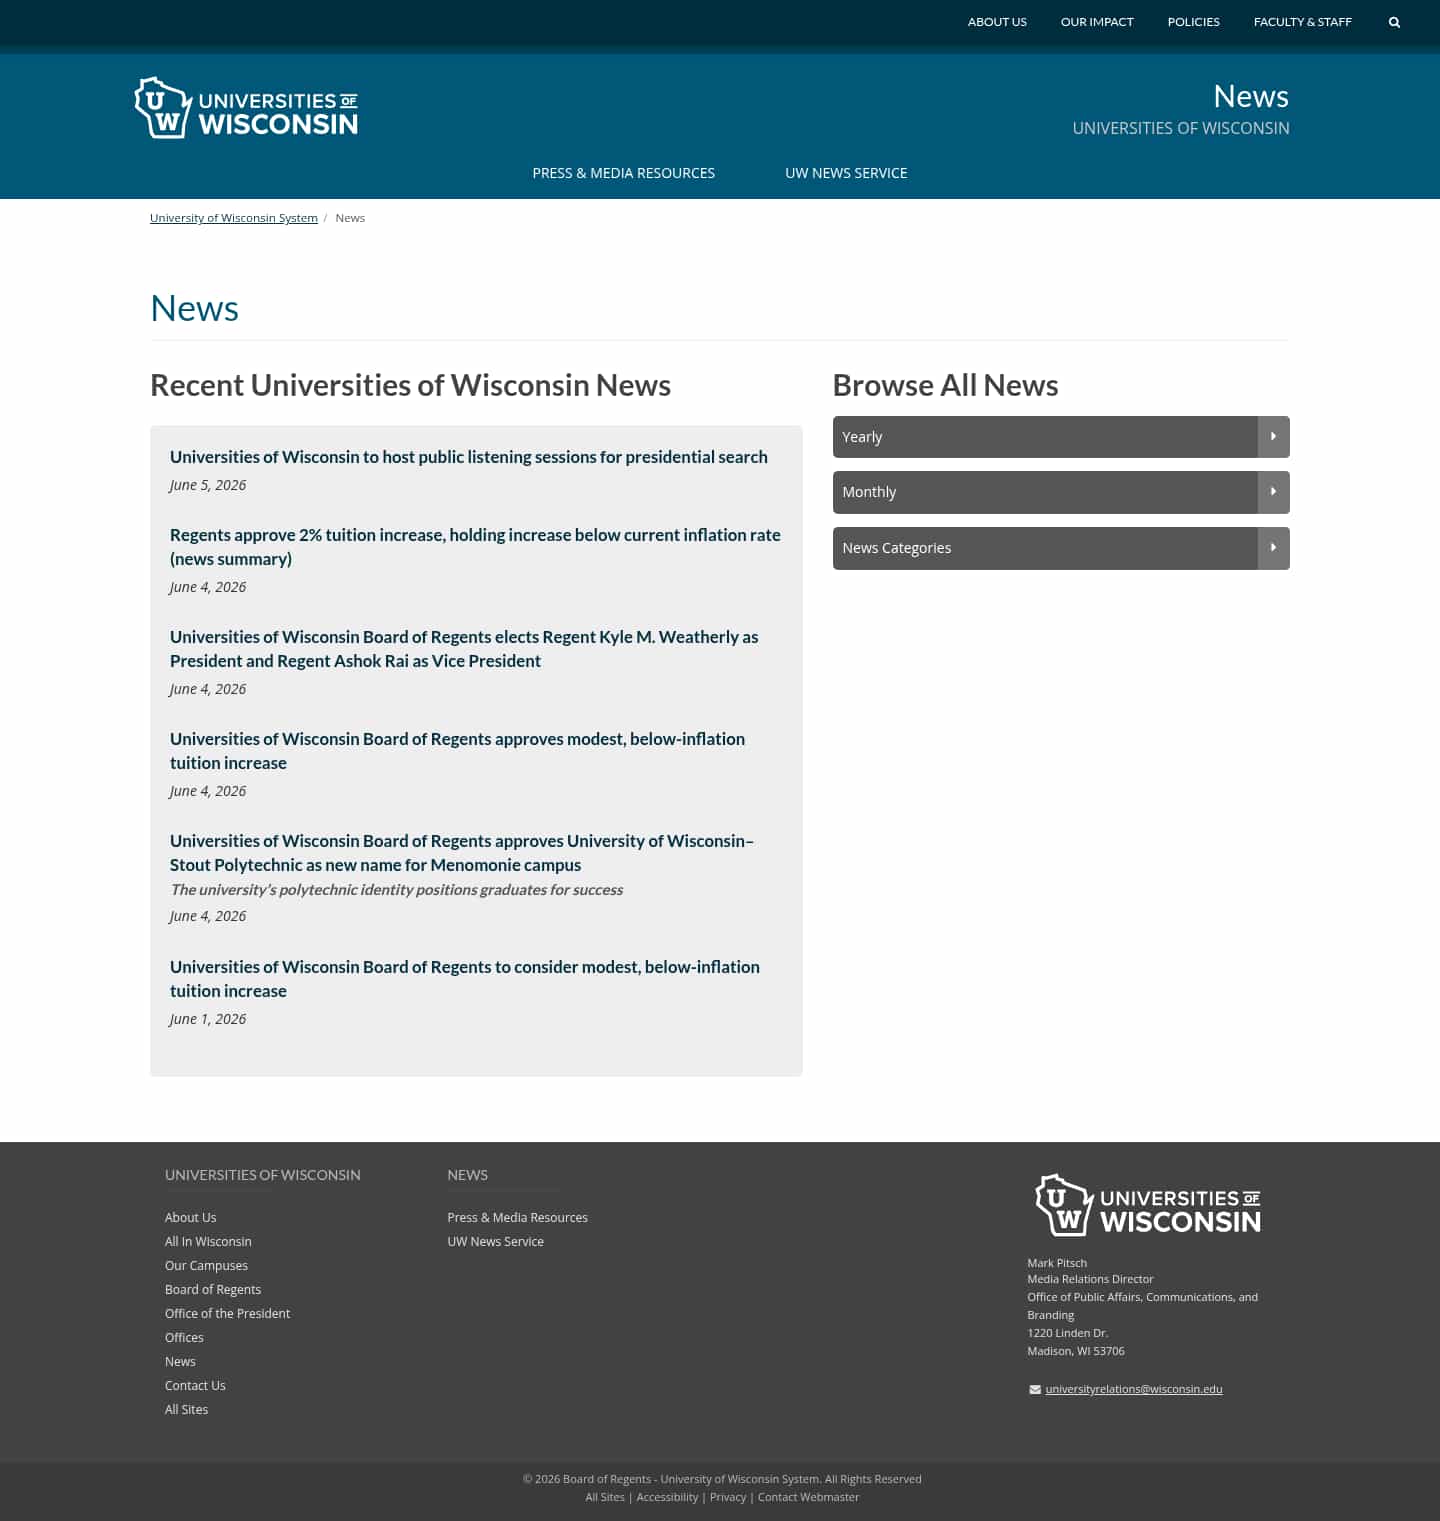Email universityrelations@wisconsin.edu link
Image resolution: width=1440 pixels, height=1521 pixels.
pos(1134,1389)
